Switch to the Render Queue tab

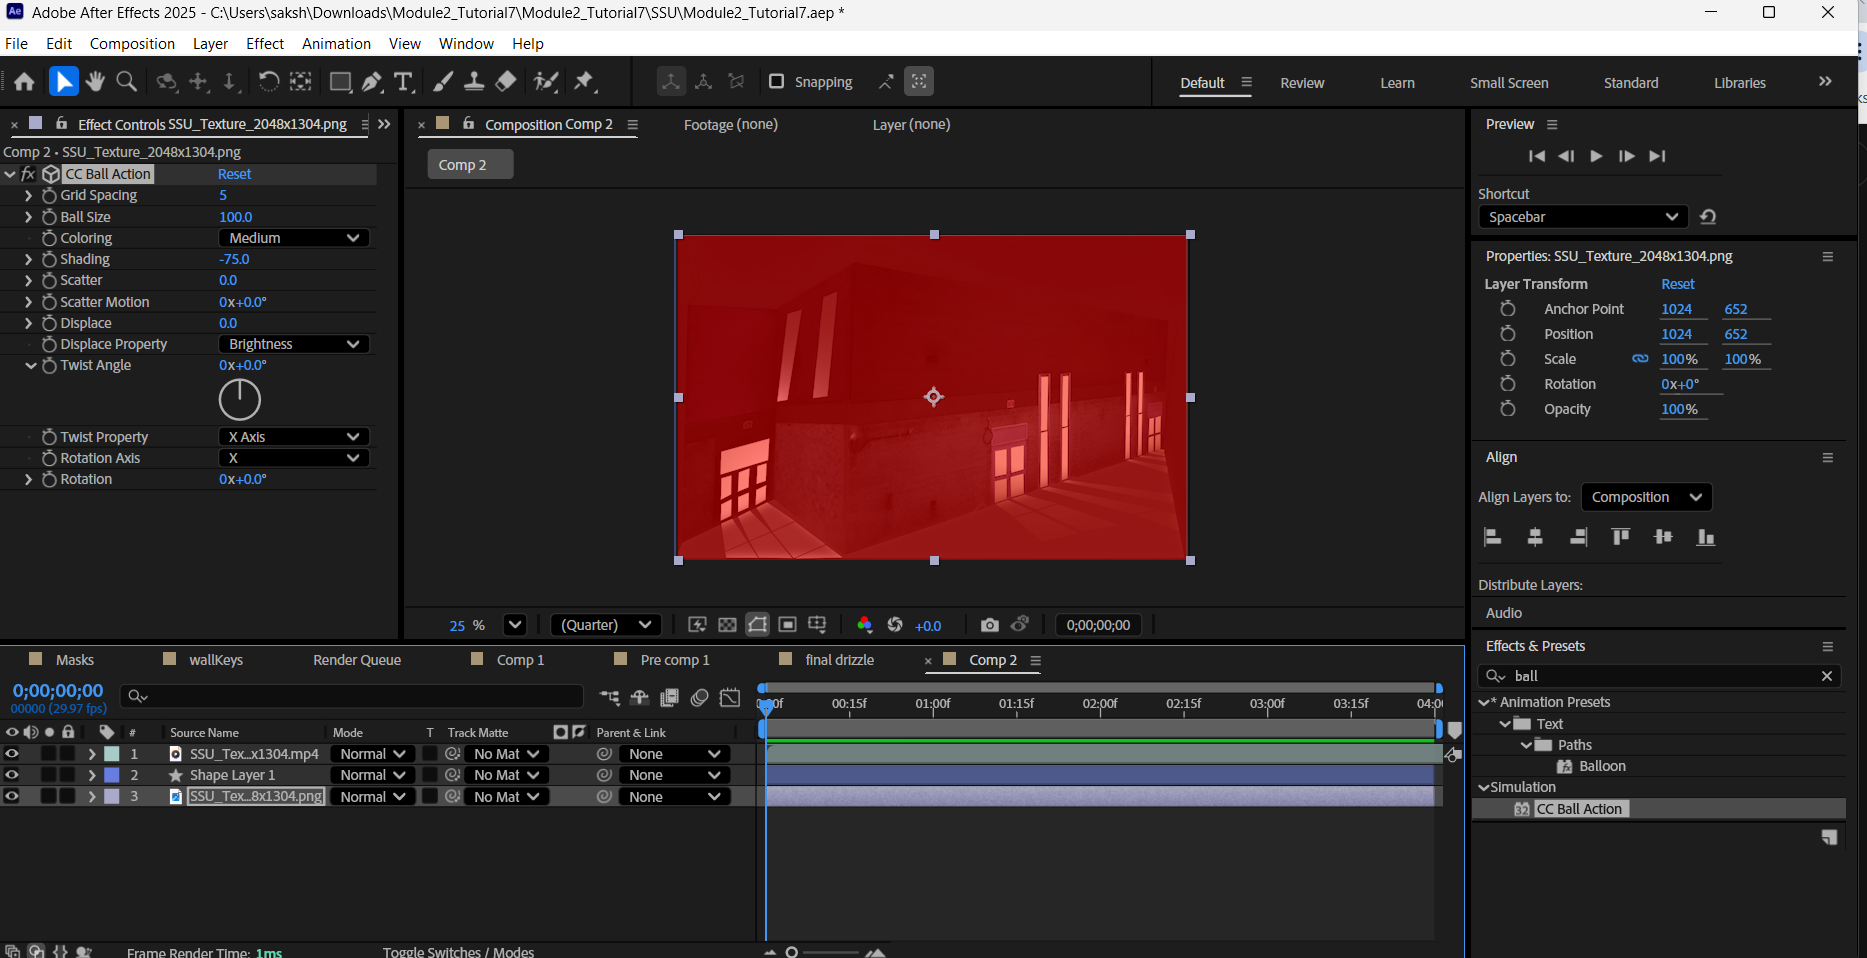356,660
